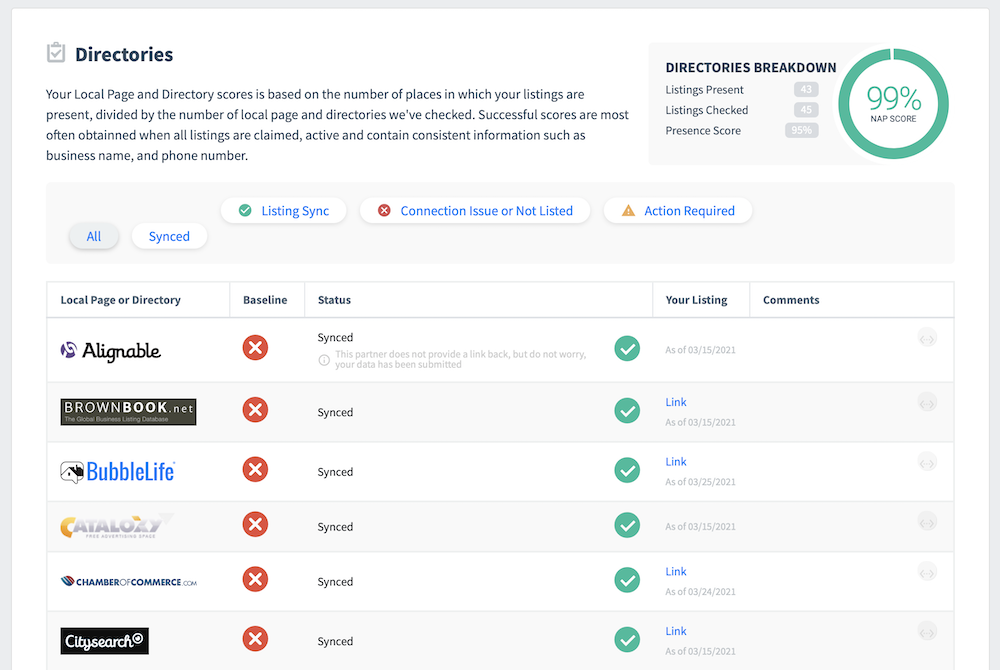This screenshot has height=670, width=1000.
Task: Click the BubbleLife comment icon
Action: click(927, 462)
